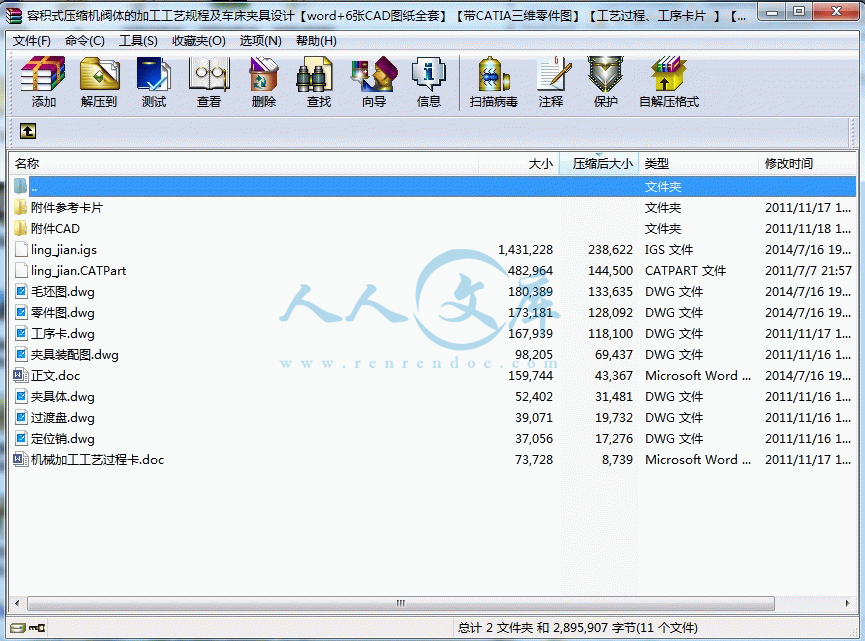Select the file 过渡盘.dwg
Image resolution: width=865 pixels, height=641 pixels.
tap(62, 418)
